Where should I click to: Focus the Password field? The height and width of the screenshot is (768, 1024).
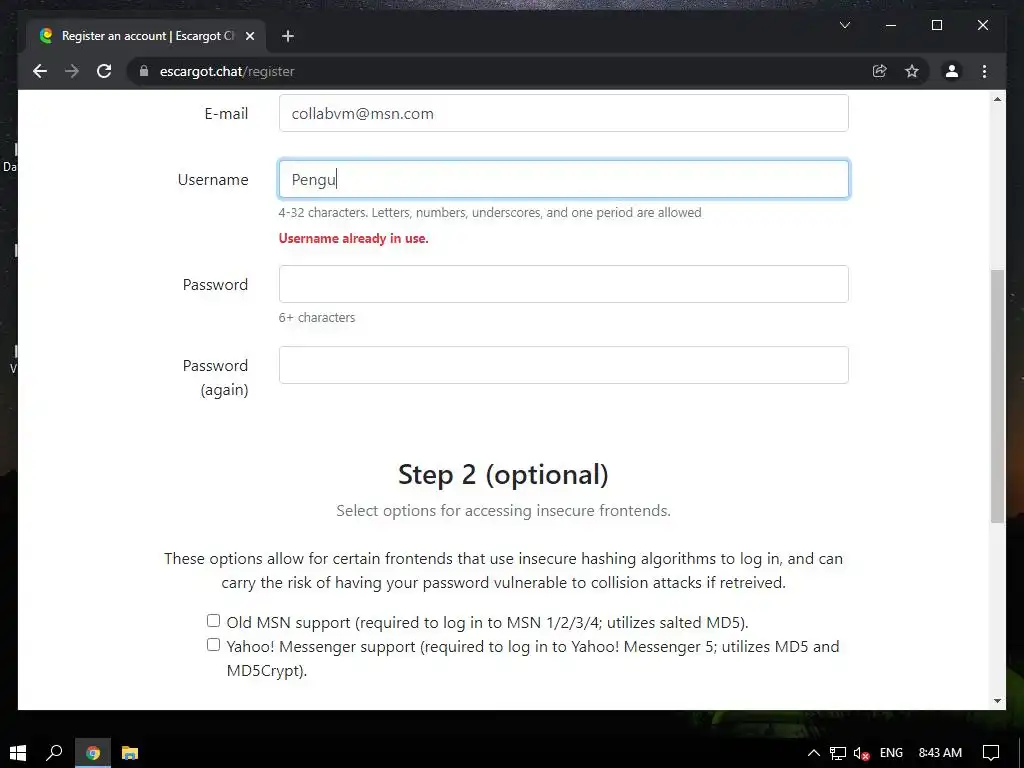click(x=564, y=284)
